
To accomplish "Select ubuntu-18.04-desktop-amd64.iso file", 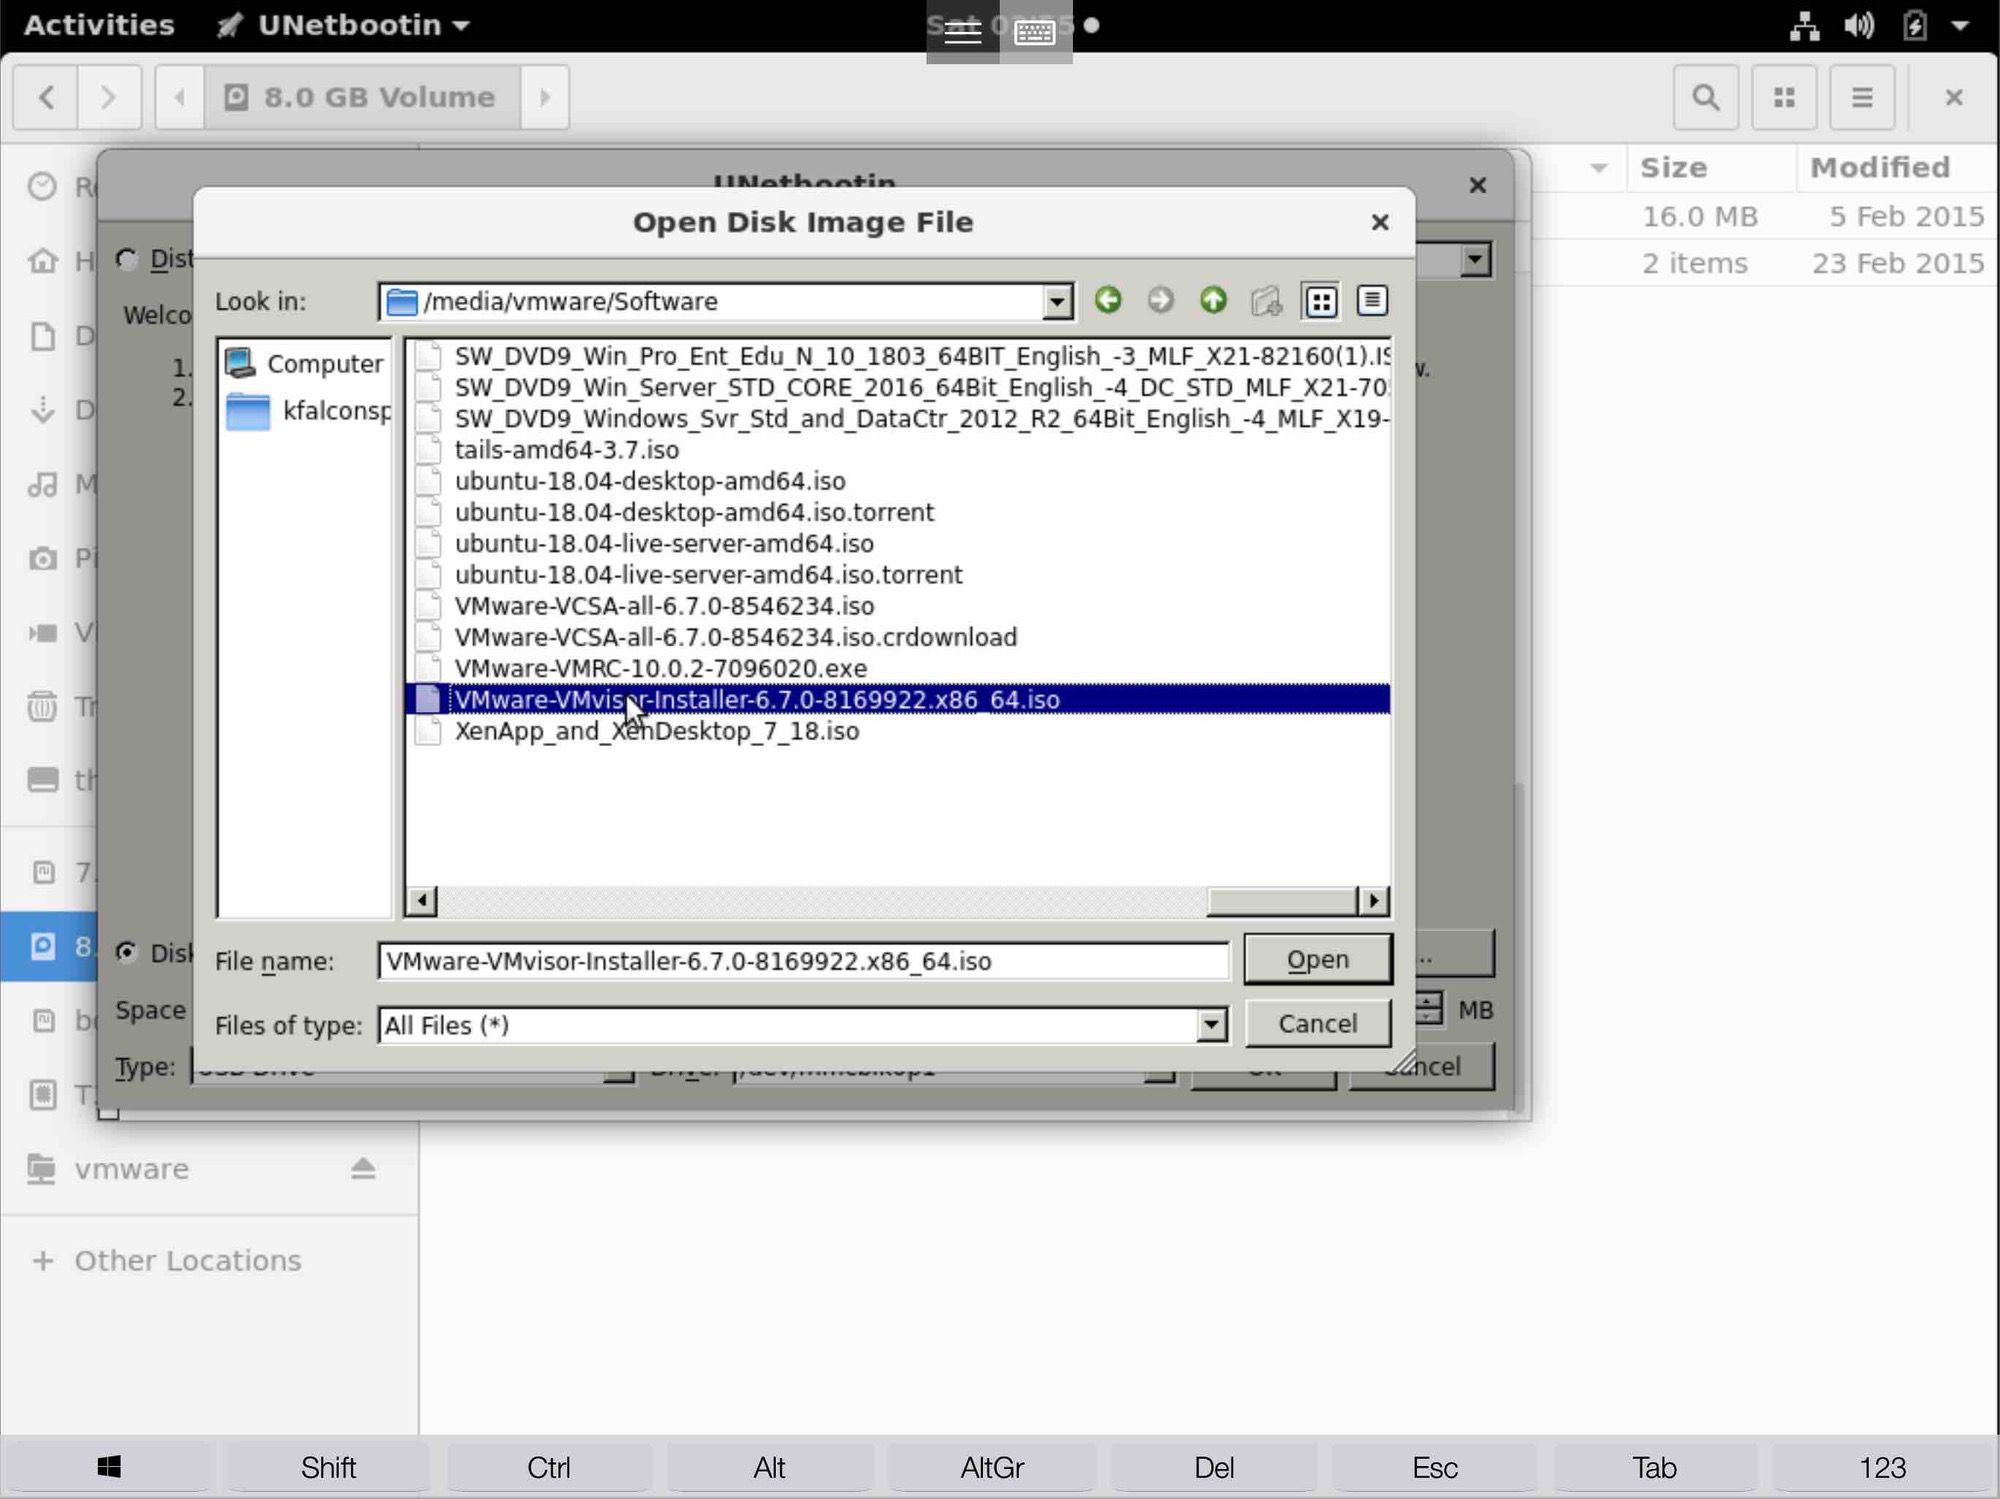I will click(649, 481).
